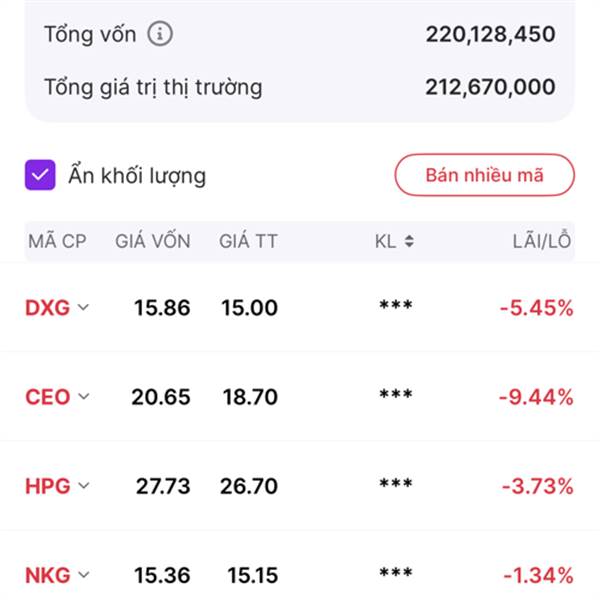Click the LÃI/LỖ column header

tap(540, 241)
